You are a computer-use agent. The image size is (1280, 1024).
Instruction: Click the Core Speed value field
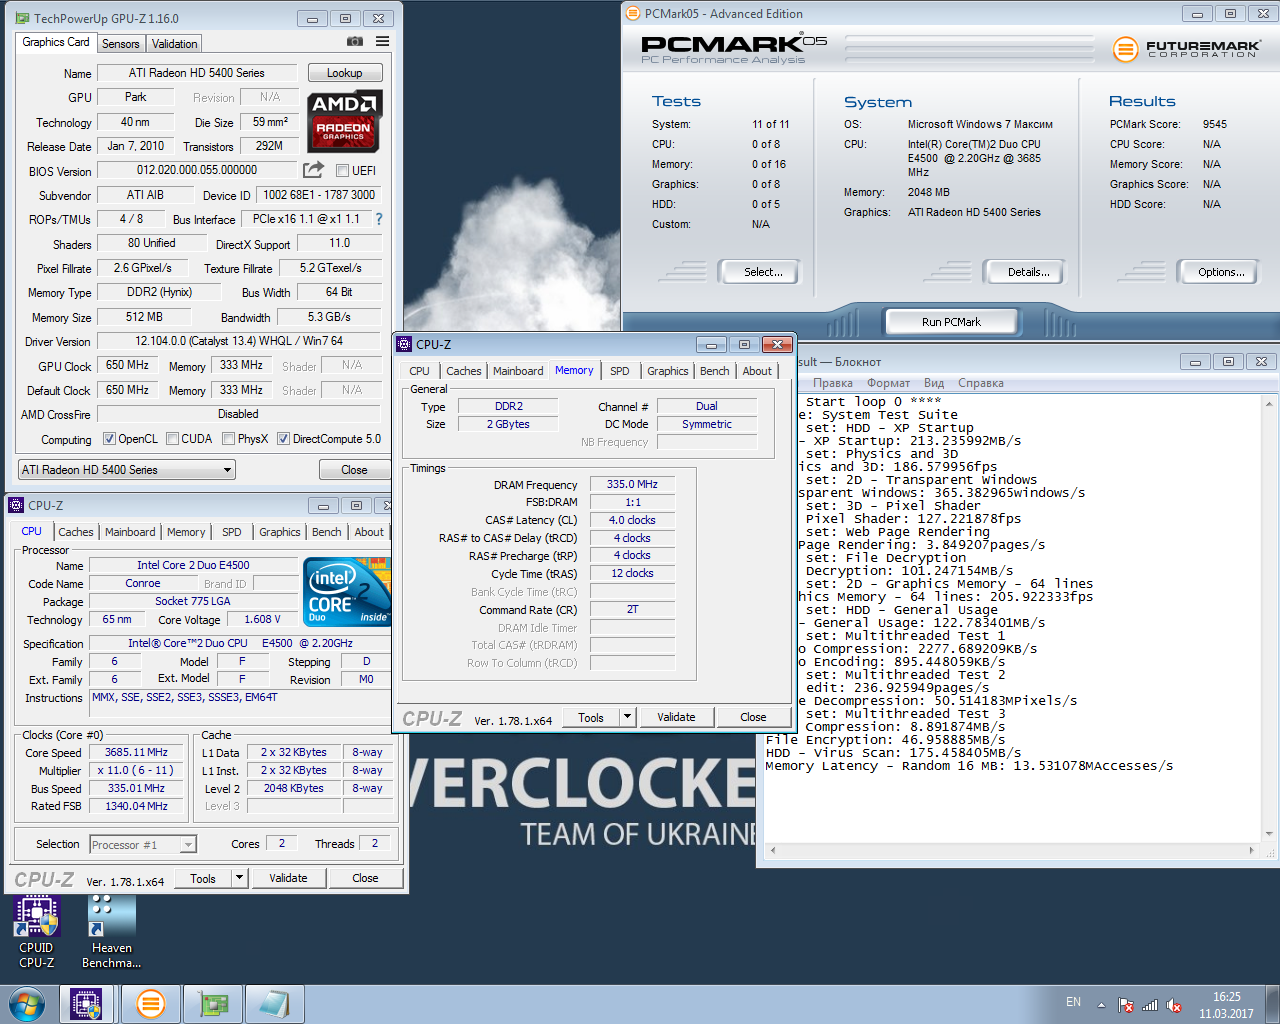point(137,752)
